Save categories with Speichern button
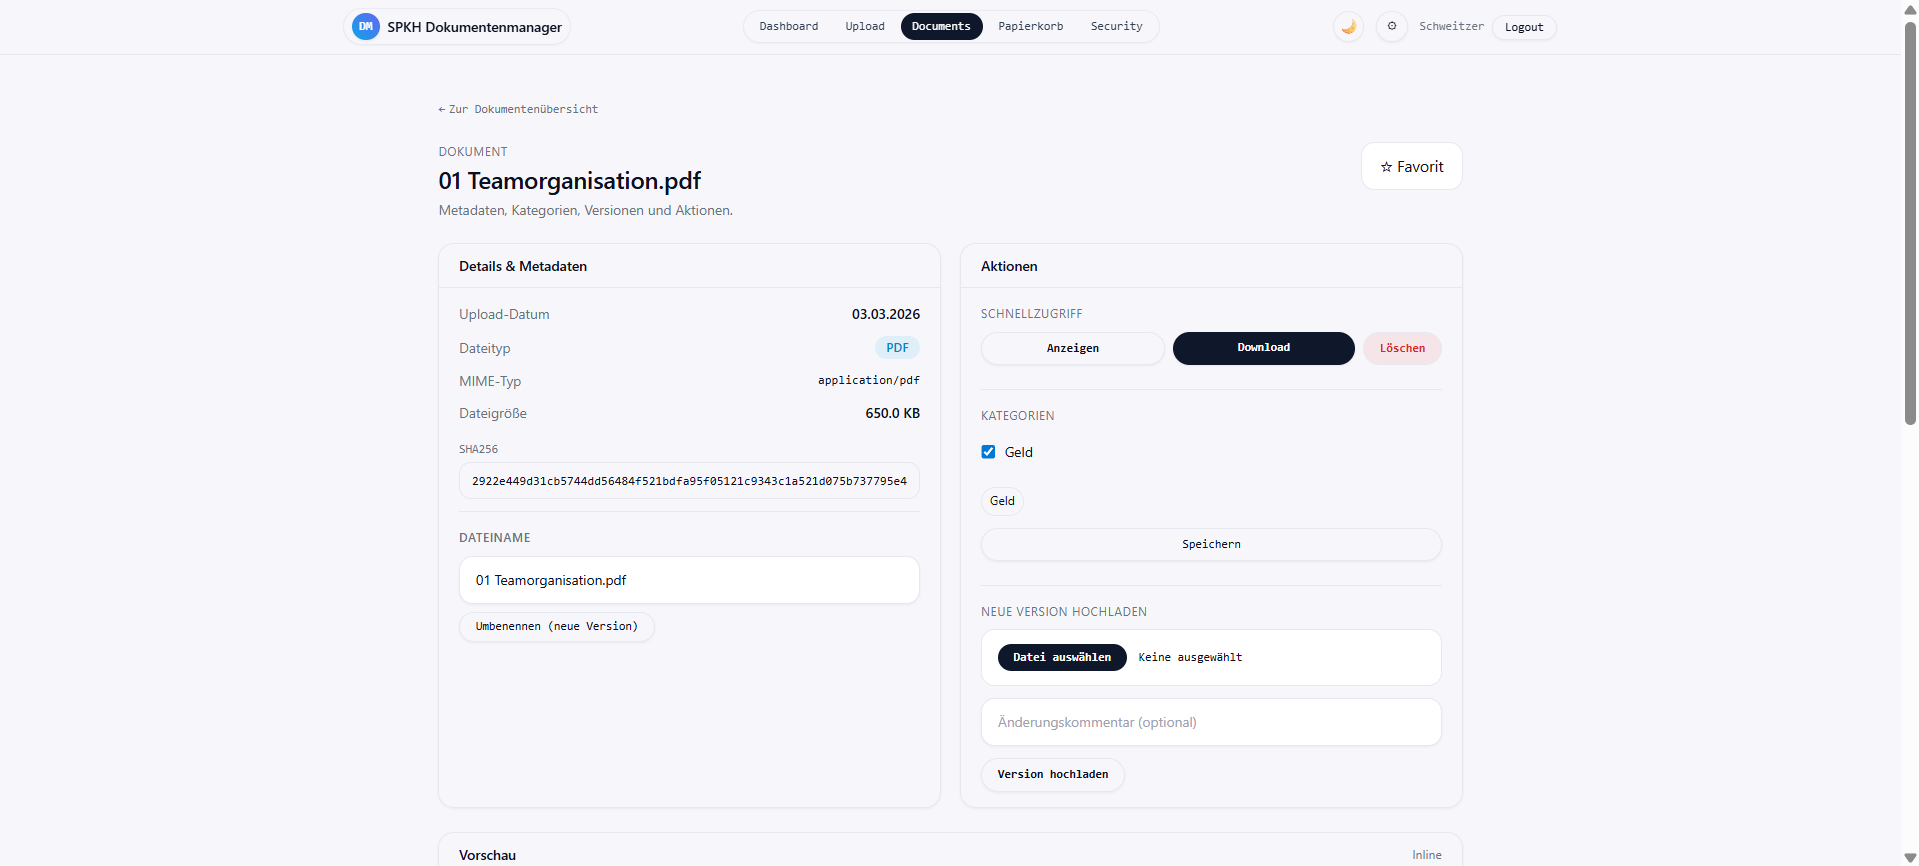The height and width of the screenshot is (866, 1919). click(1210, 544)
